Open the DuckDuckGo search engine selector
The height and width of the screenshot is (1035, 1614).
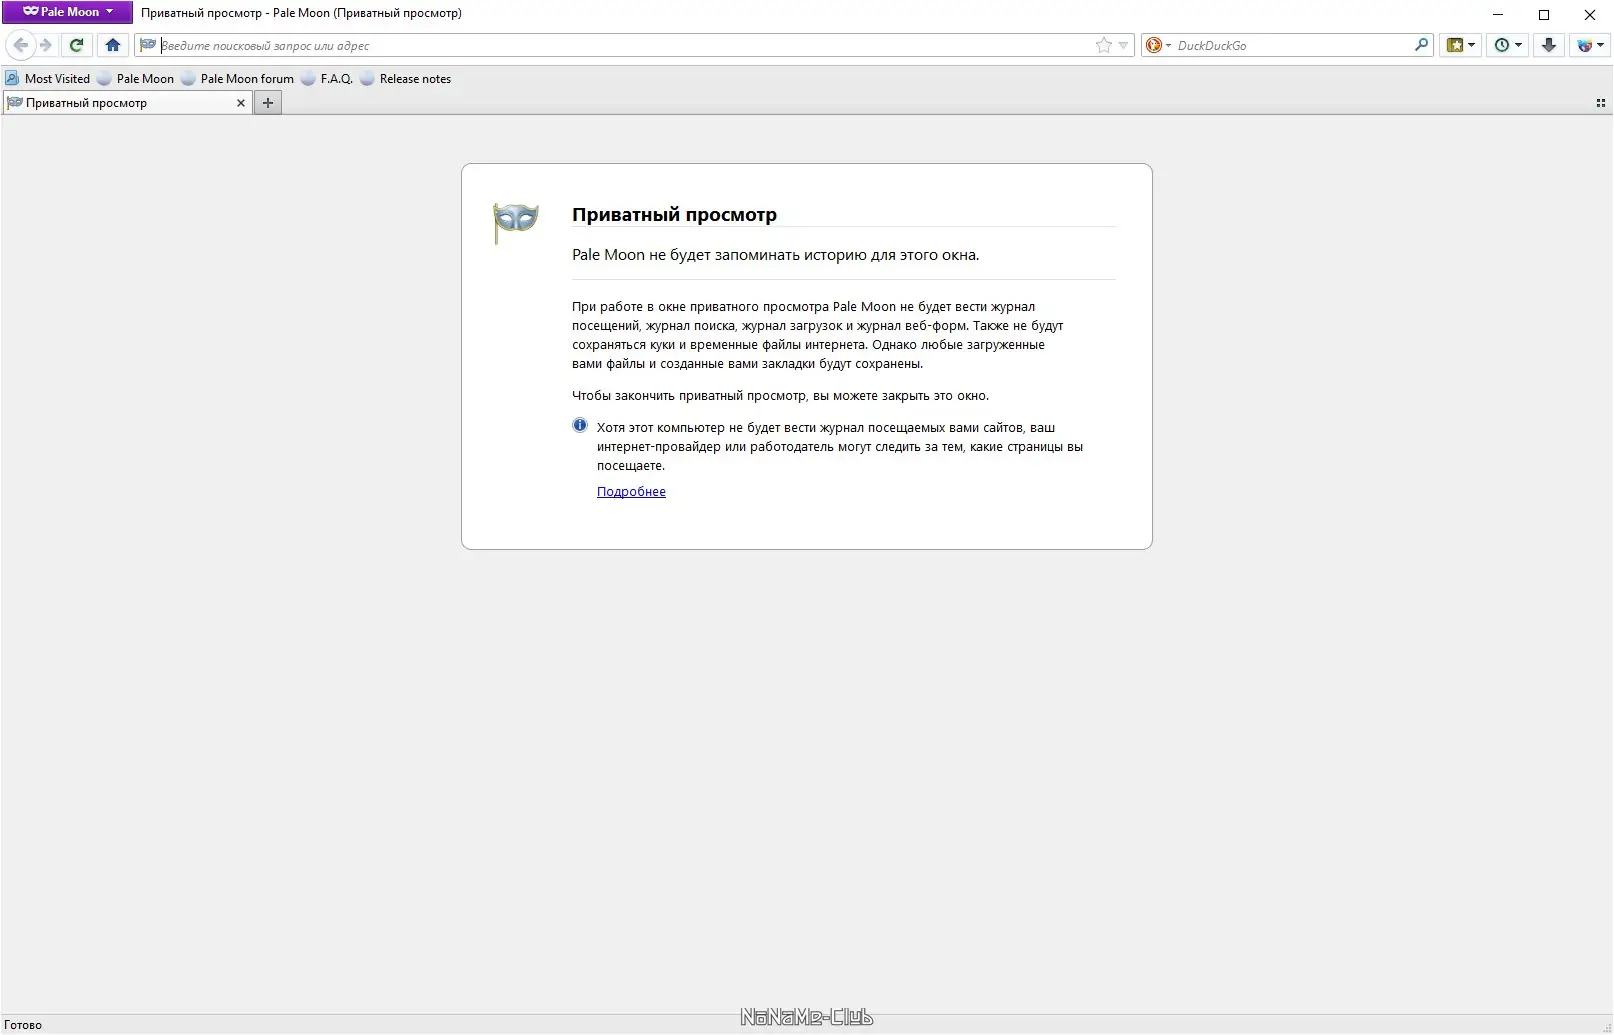[1158, 45]
